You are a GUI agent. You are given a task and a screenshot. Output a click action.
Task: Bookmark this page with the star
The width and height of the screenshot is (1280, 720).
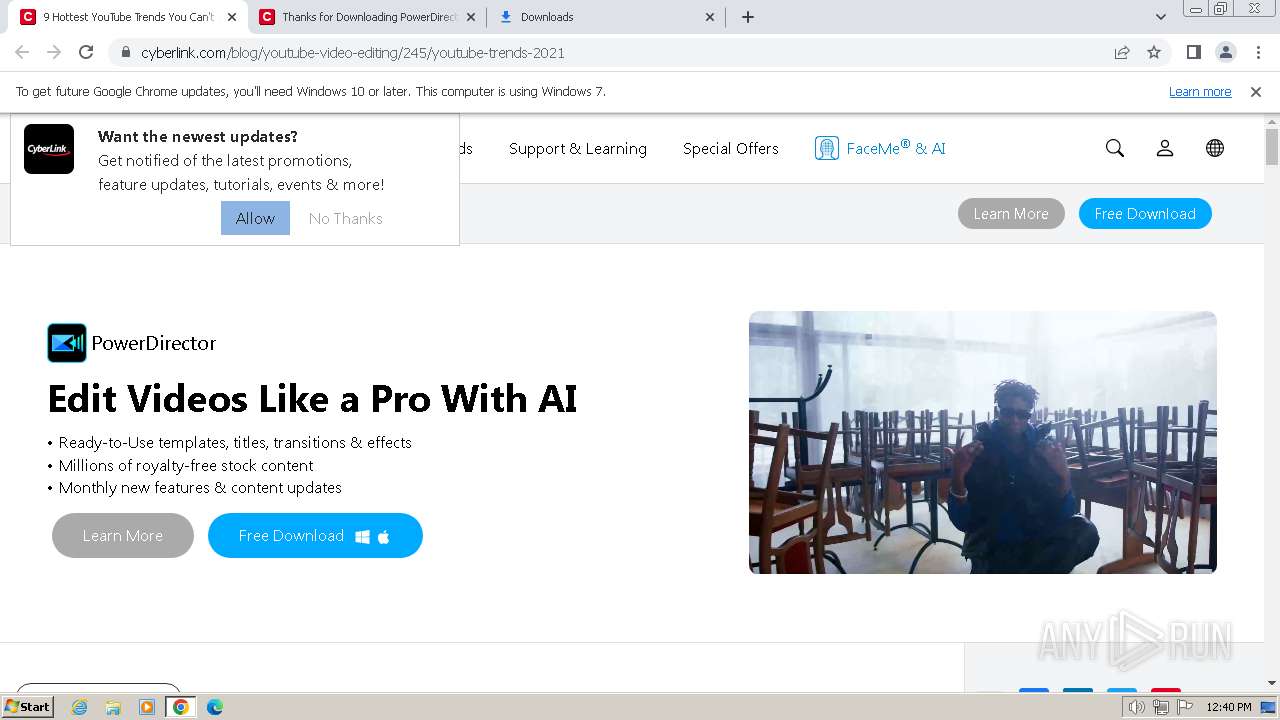click(1154, 53)
